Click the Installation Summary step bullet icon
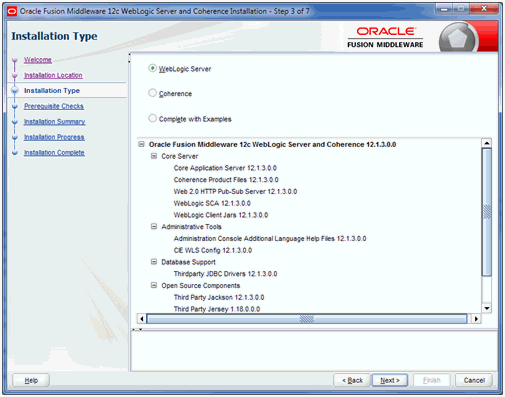Screen dimensions: 505x397 point(15,122)
